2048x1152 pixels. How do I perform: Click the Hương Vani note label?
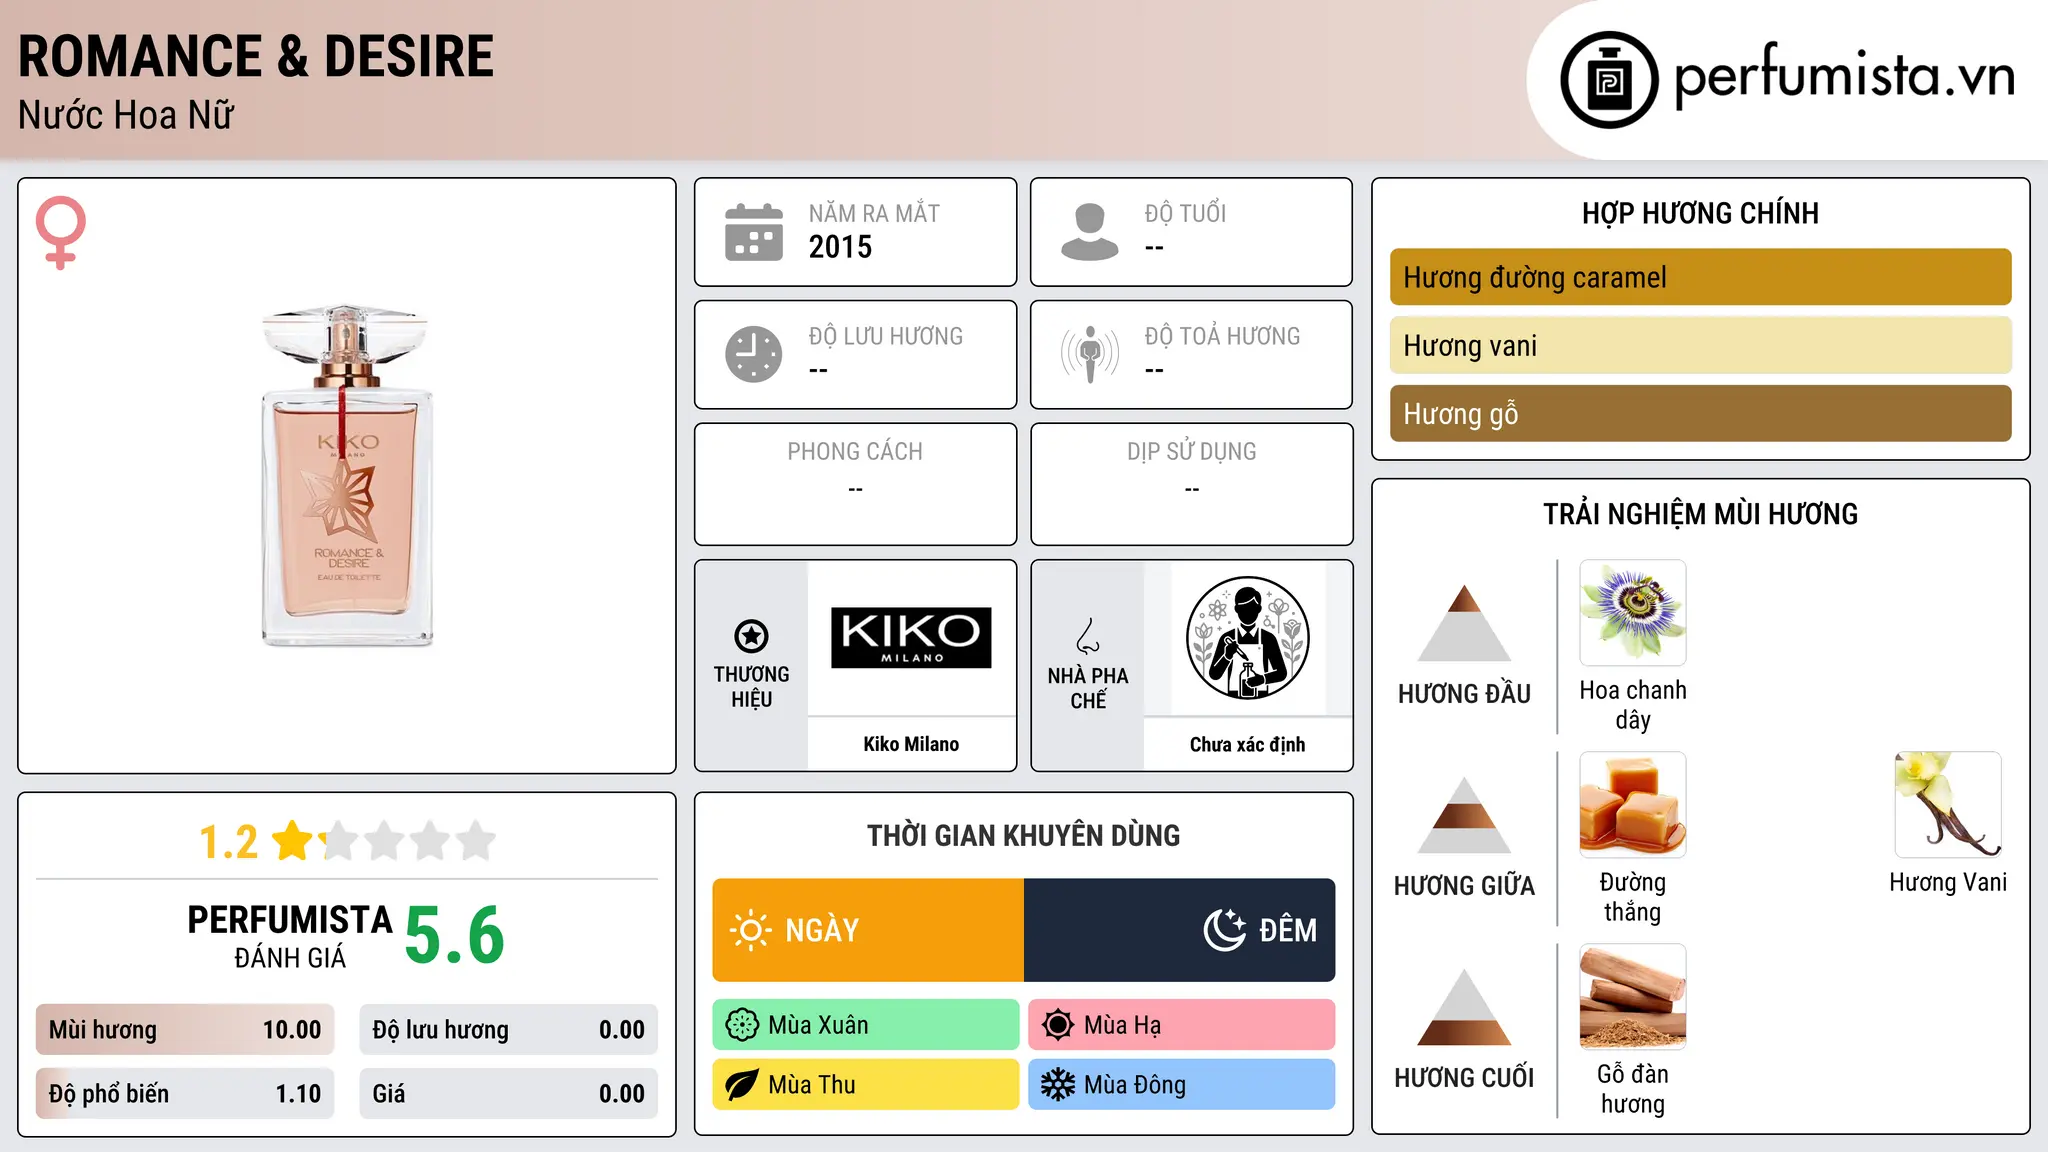tap(1948, 882)
